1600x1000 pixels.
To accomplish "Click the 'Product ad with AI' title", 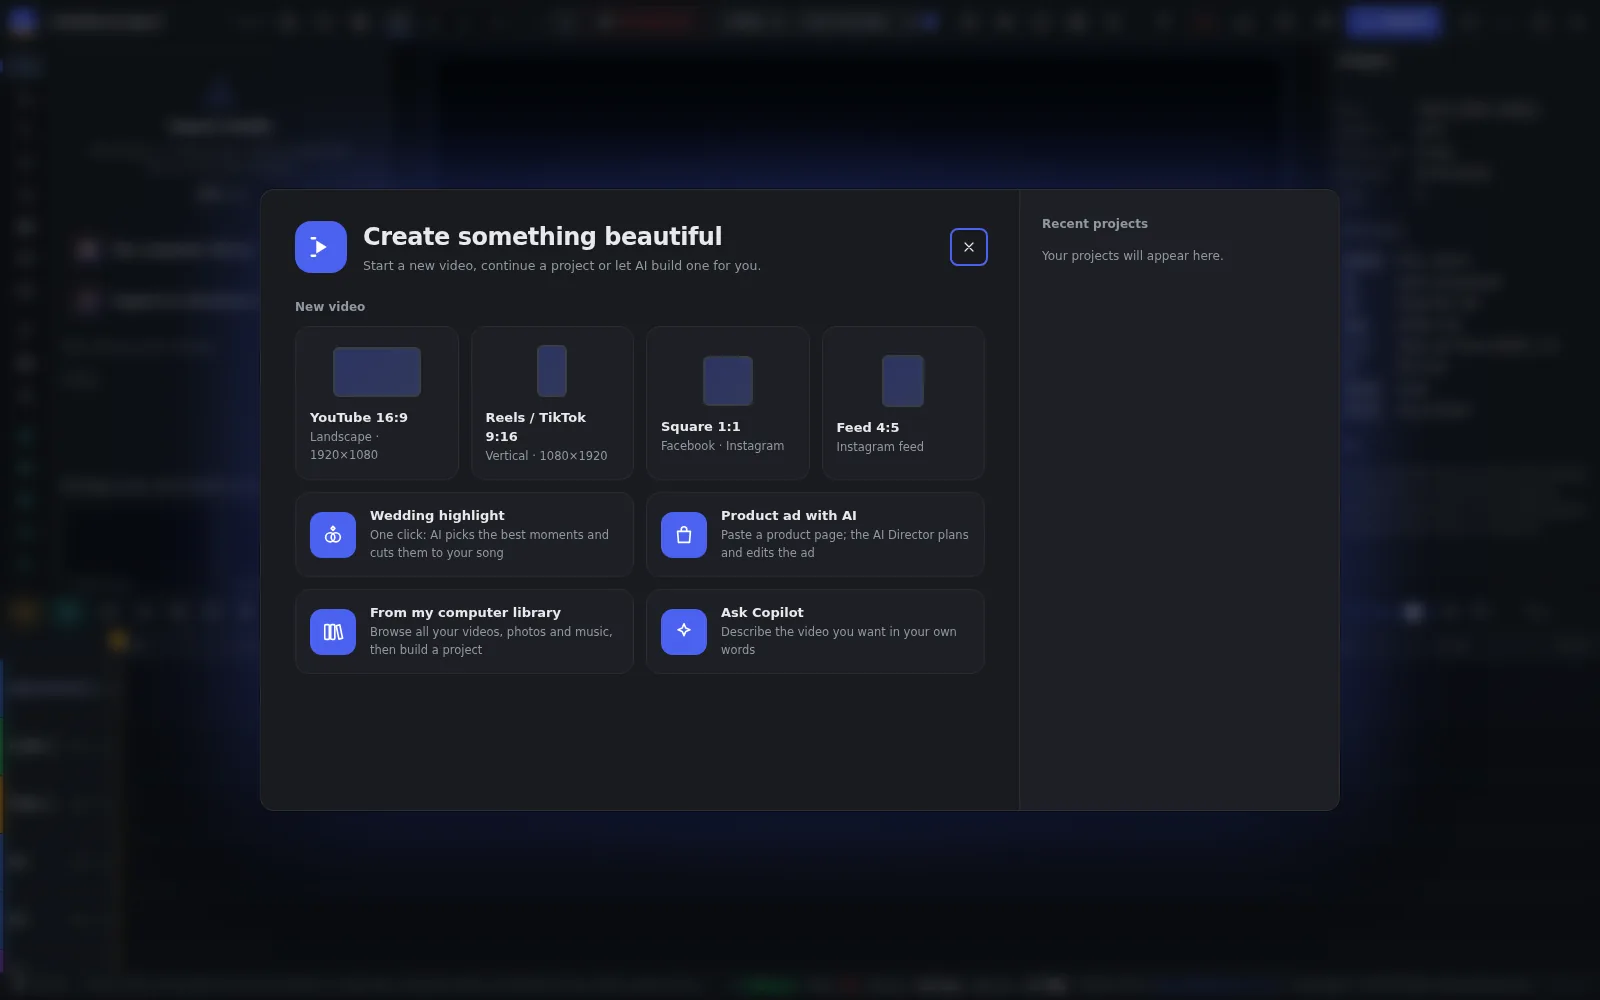I will coord(789,515).
